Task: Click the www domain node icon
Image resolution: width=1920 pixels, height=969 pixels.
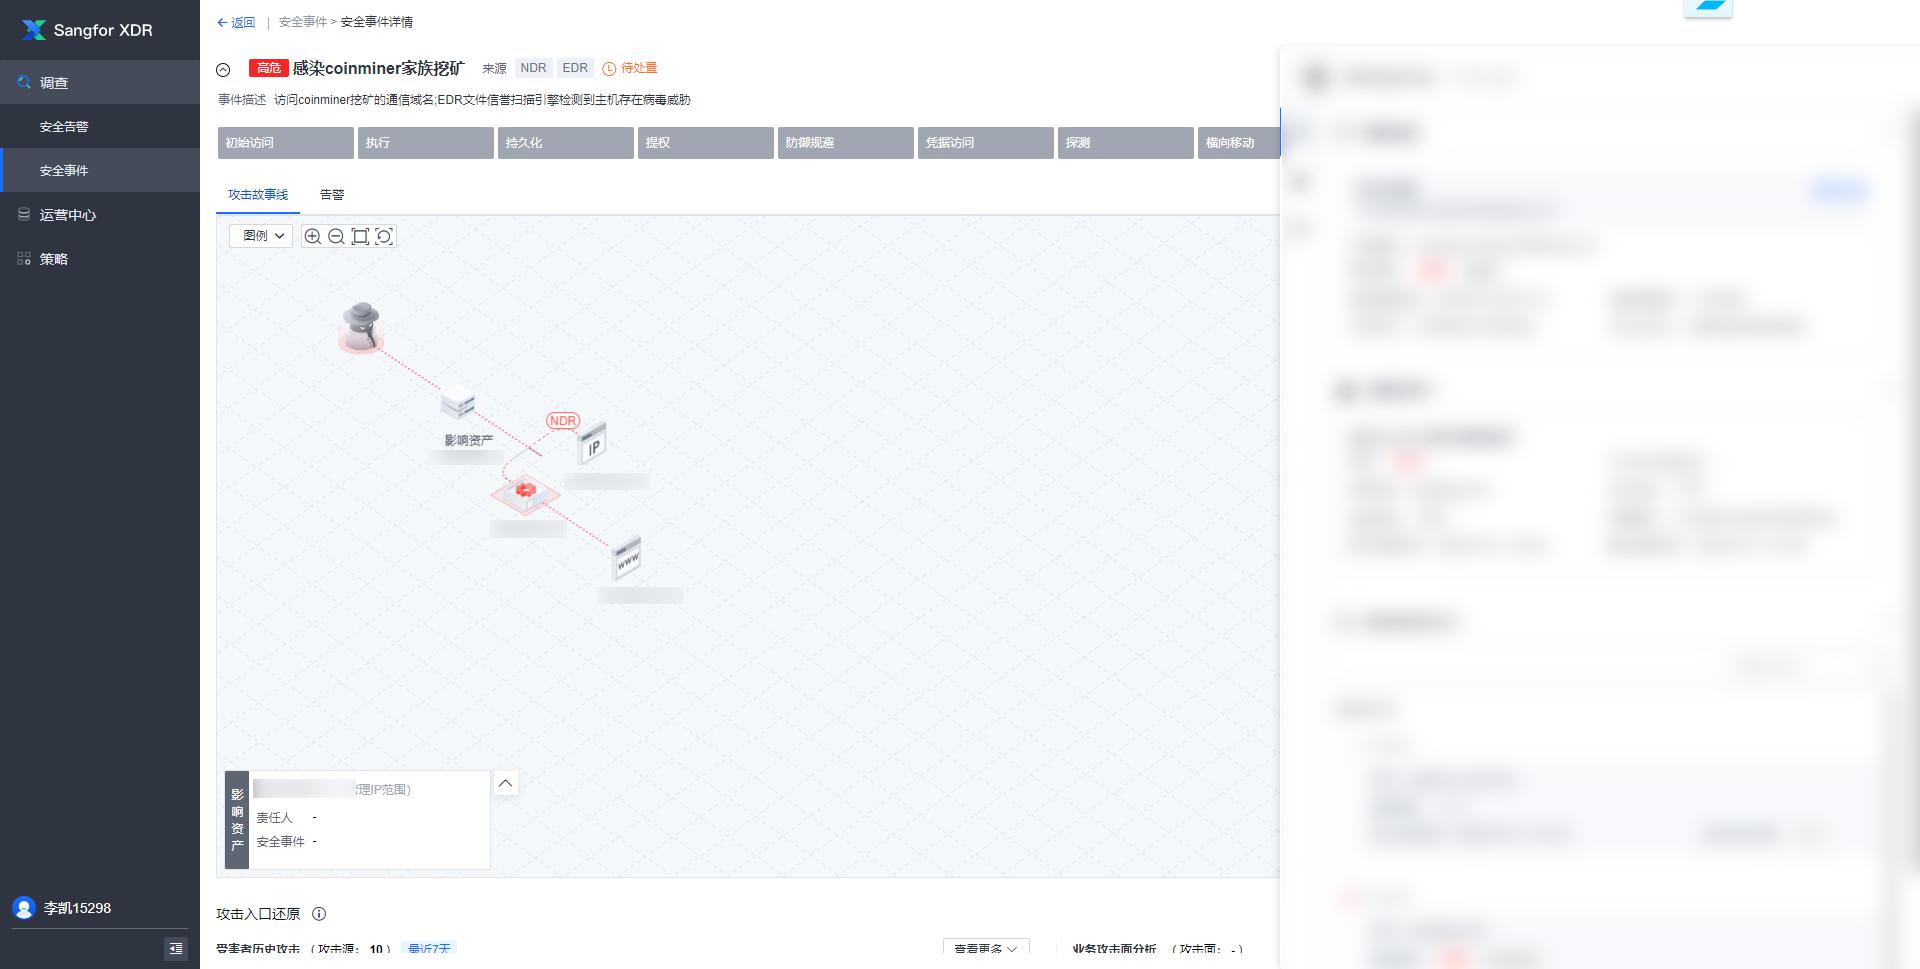Action: point(626,558)
